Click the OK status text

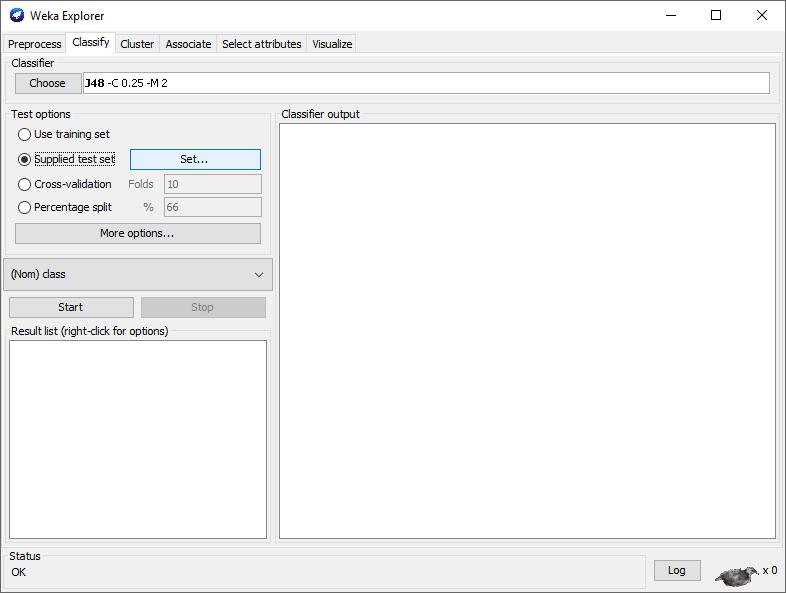19,572
